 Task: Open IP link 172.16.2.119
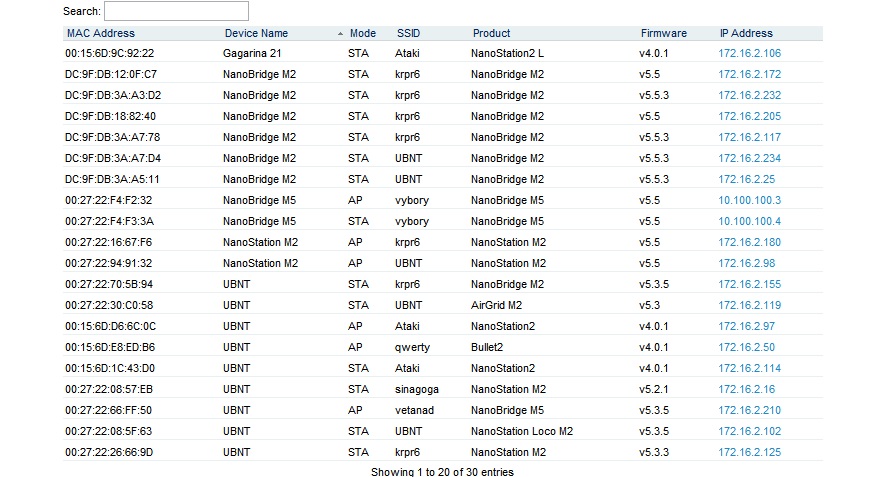[x=749, y=305]
